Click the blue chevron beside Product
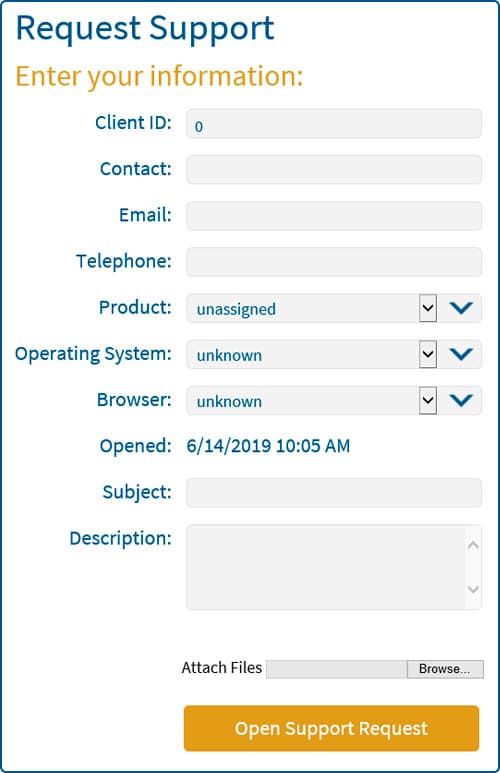This screenshot has width=500, height=773. coord(461,308)
